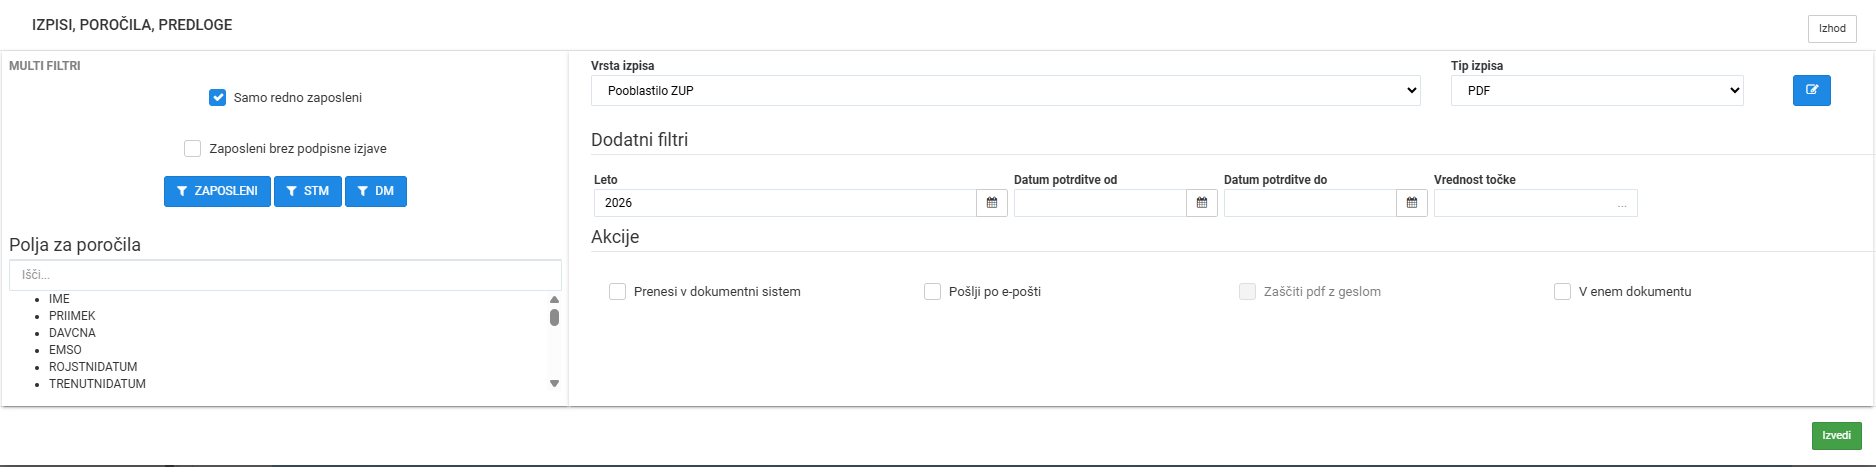The image size is (1876, 467).
Task: Click the list scrollbar down arrow
Action: (554, 384)
